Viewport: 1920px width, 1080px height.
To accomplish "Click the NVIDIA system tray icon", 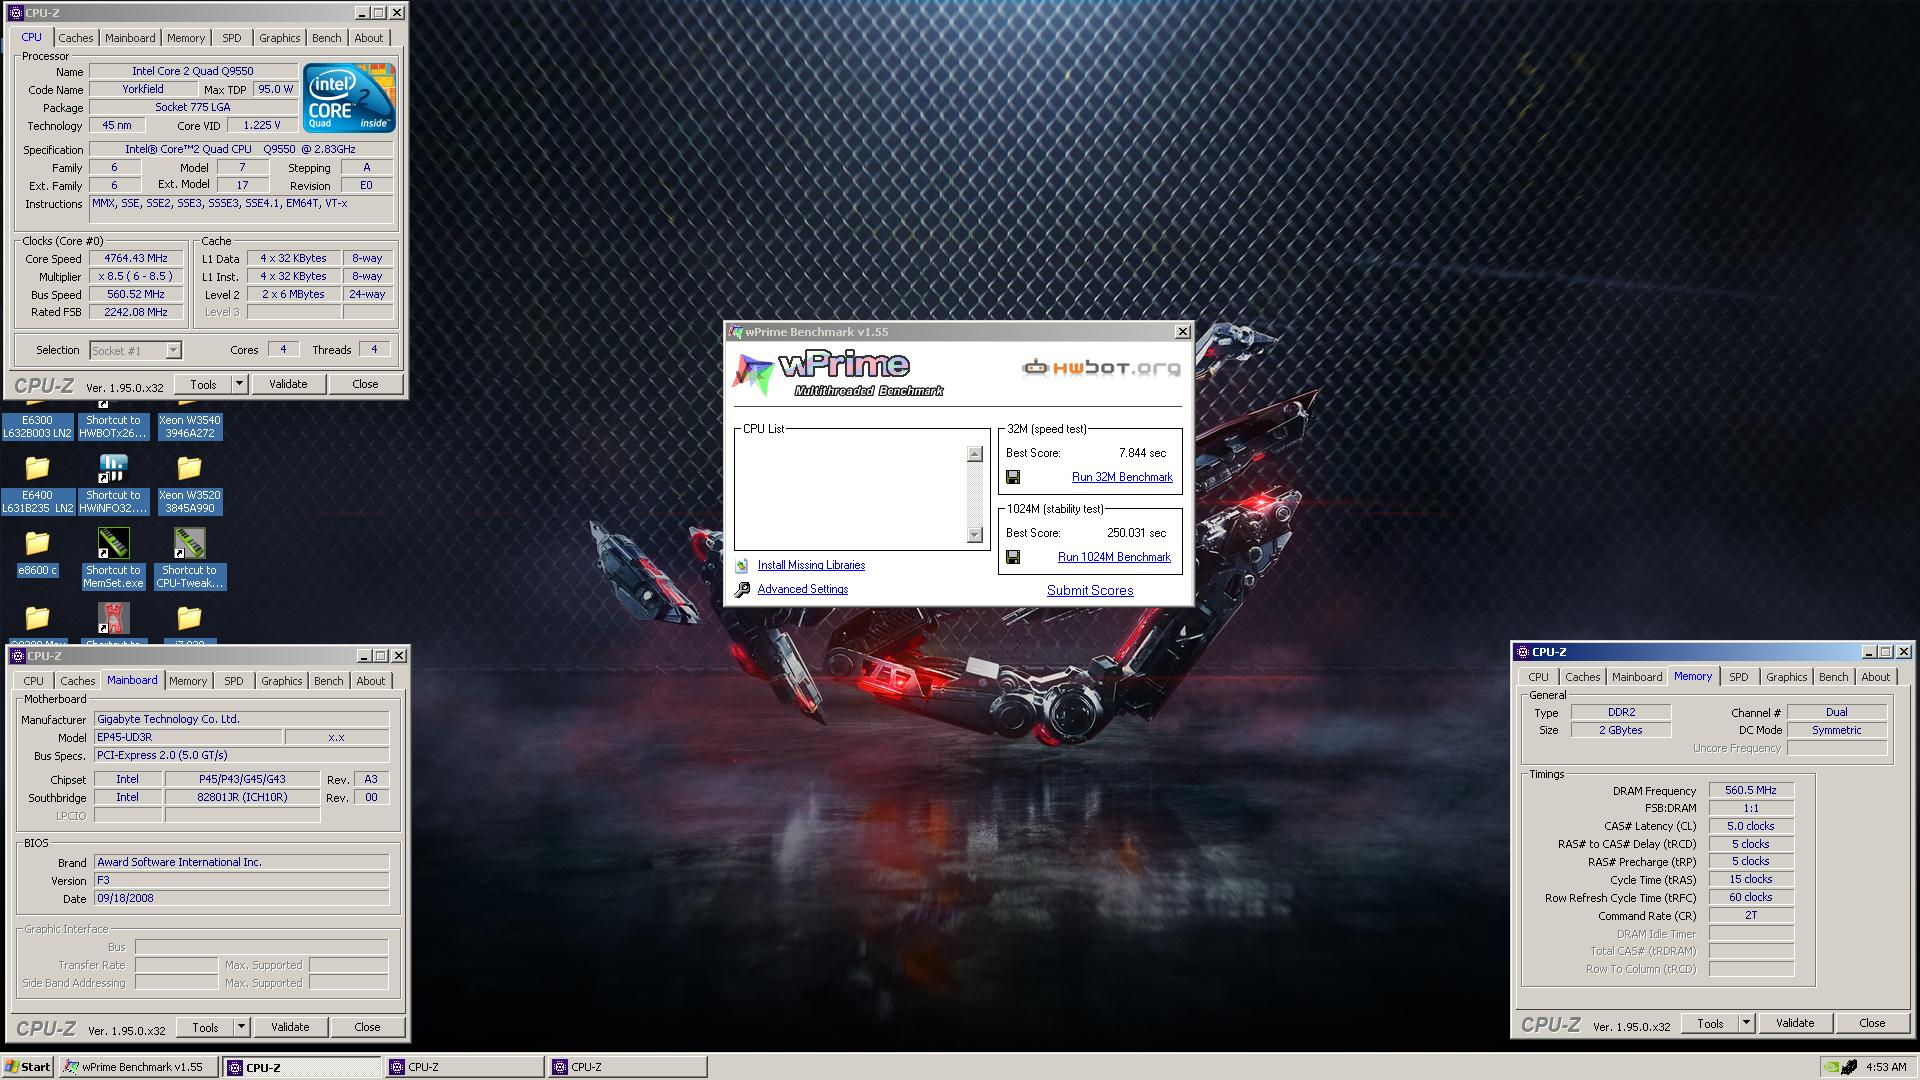I will (1832, 1067).
